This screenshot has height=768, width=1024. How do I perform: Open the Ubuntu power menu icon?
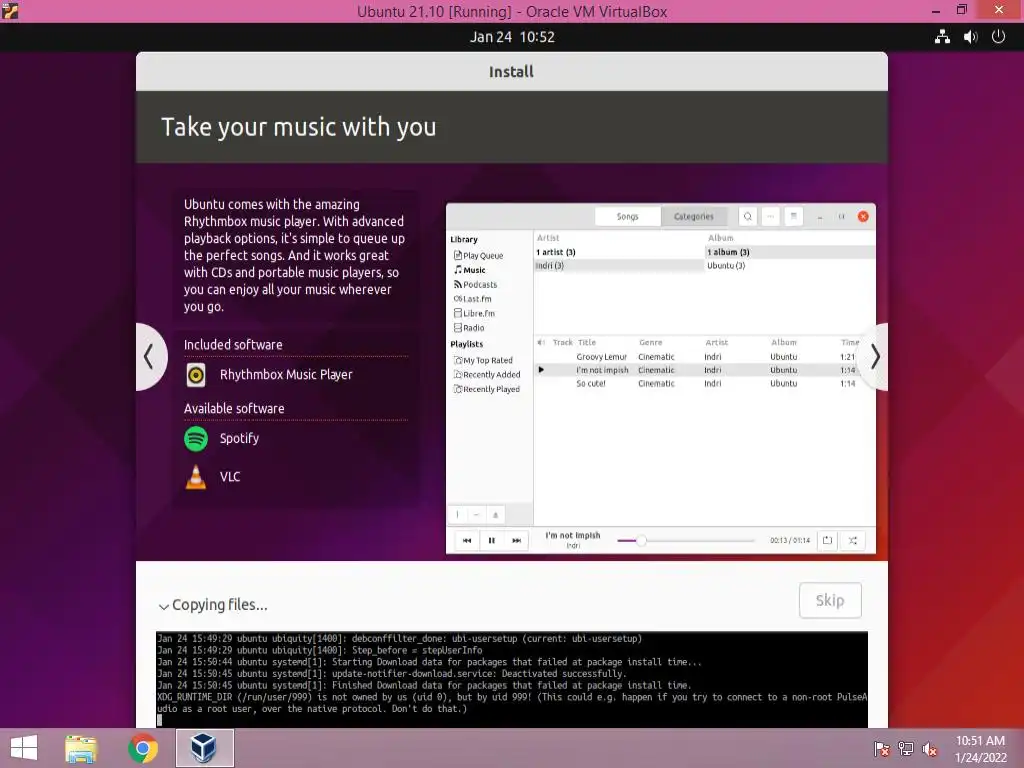point(999,37)
